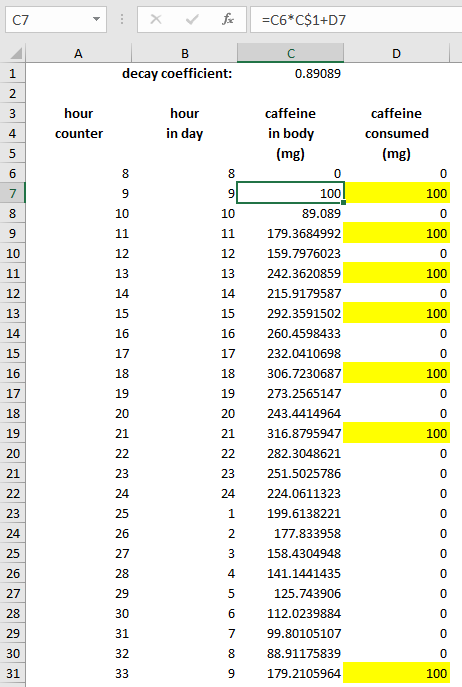Image resolution: width=462 pixels, height=687 pixels.
Task: Select cell with value 273.2565147
Action: [x=291, y=393]
